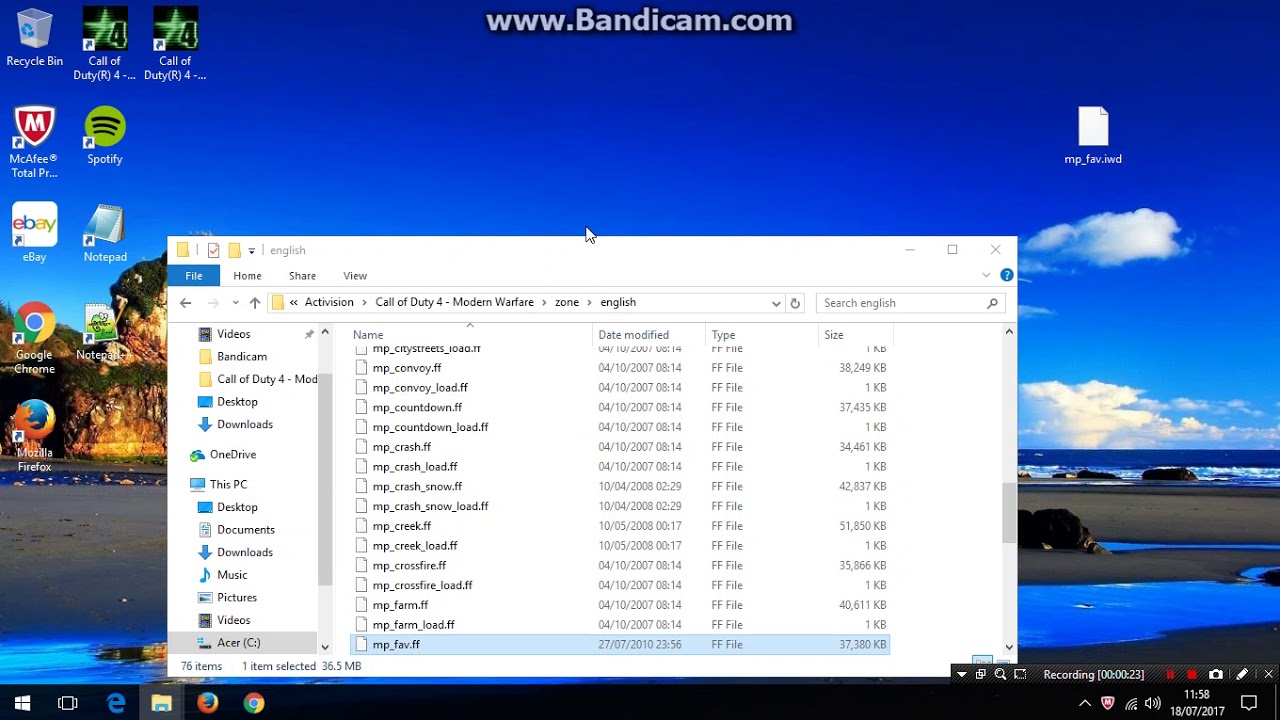Click the New folder icon in the Explorer title bar

tap(234, 250)
